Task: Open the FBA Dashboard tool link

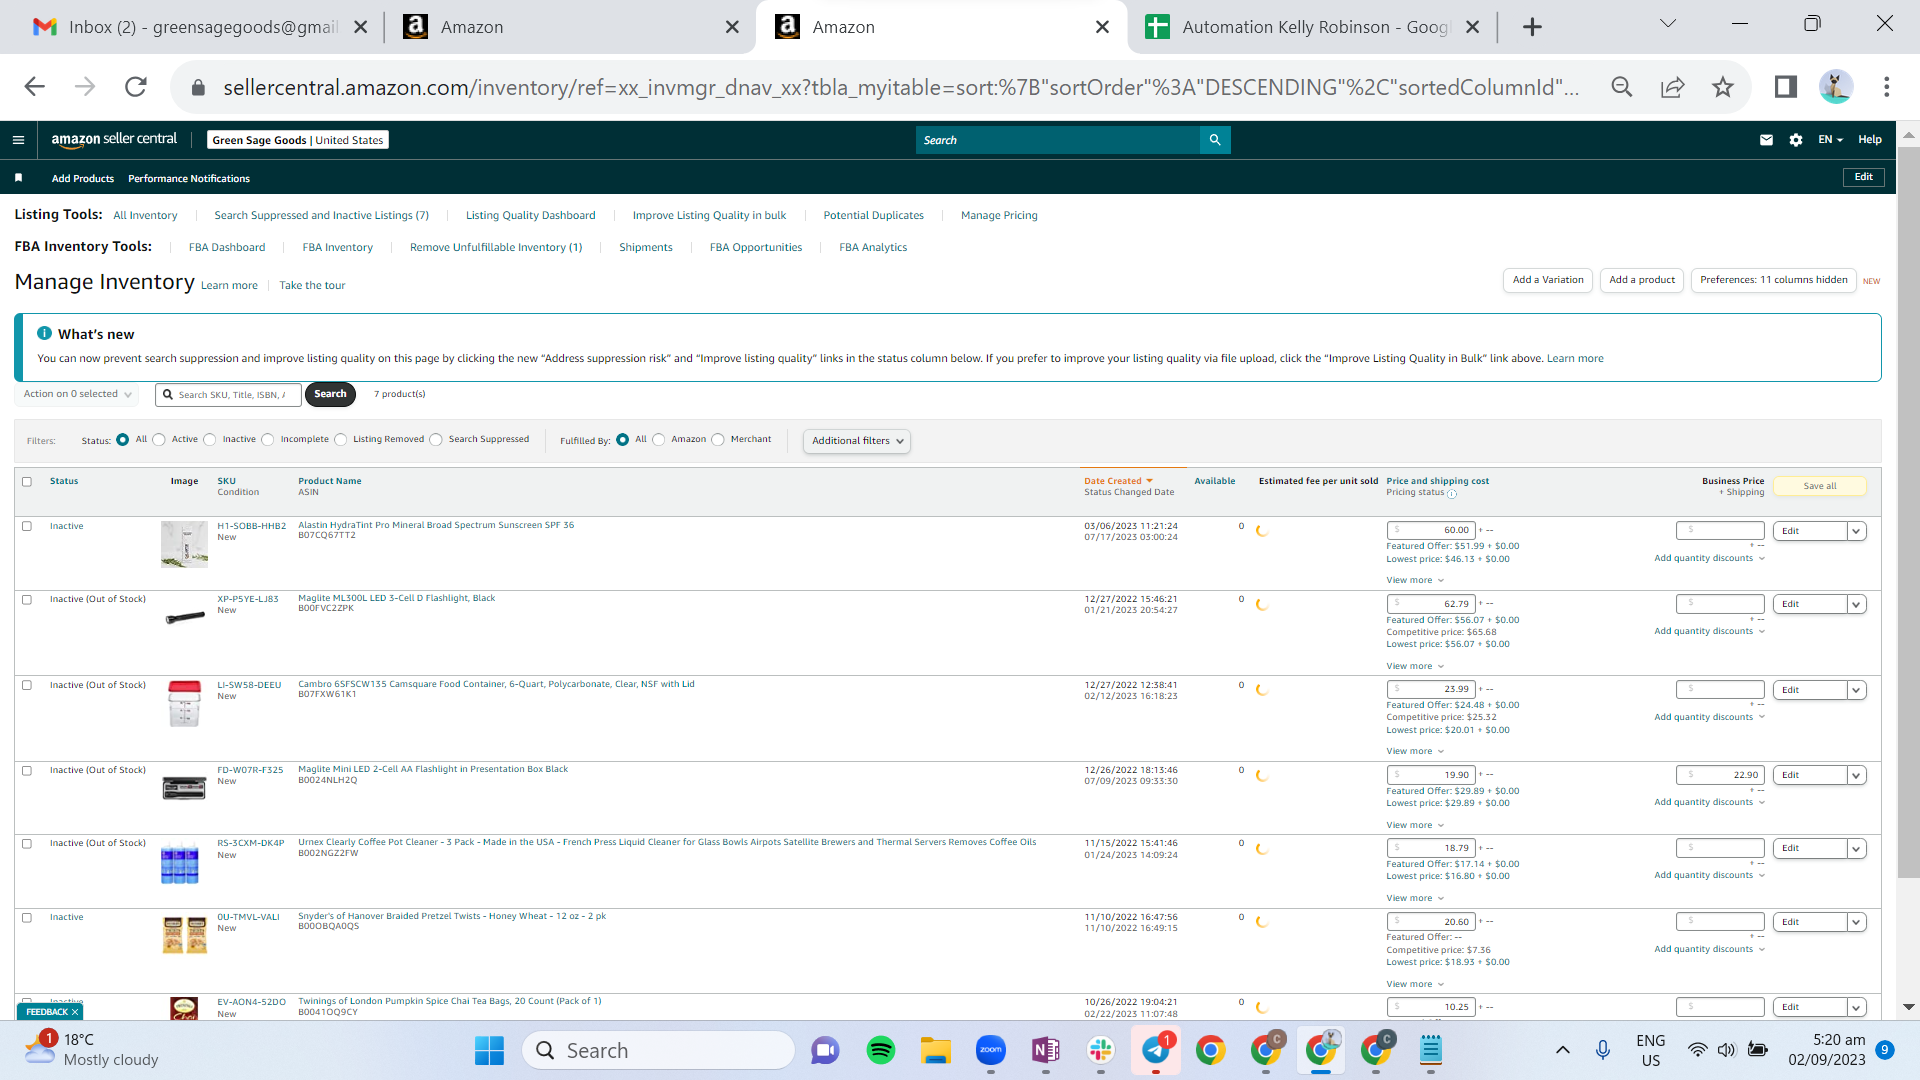Action: 227,248
